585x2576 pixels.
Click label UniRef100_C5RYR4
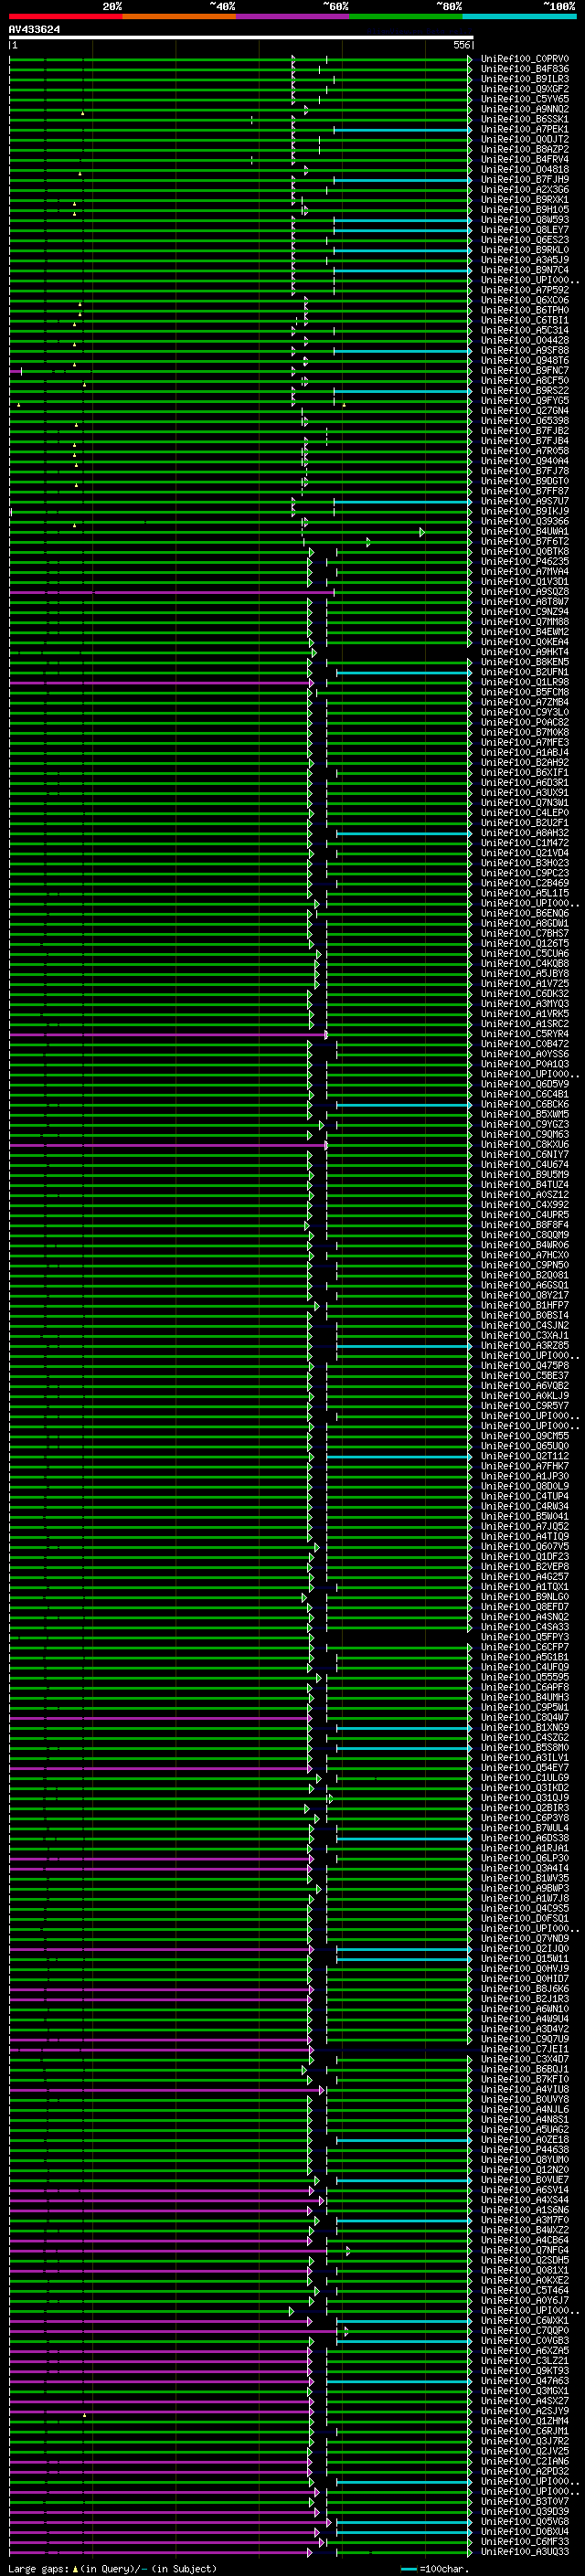(x=525, y=1034)
